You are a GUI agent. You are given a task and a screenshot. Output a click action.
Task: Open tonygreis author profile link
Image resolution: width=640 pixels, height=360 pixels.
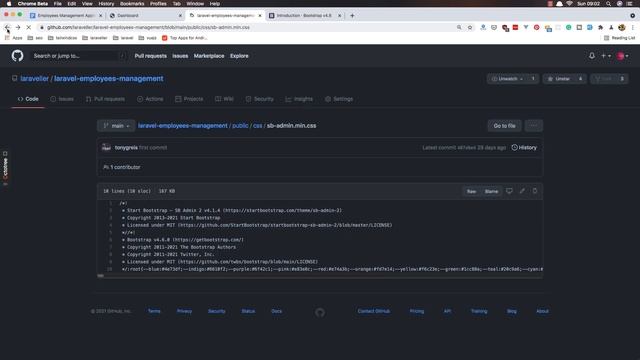[x=126, y=148]
